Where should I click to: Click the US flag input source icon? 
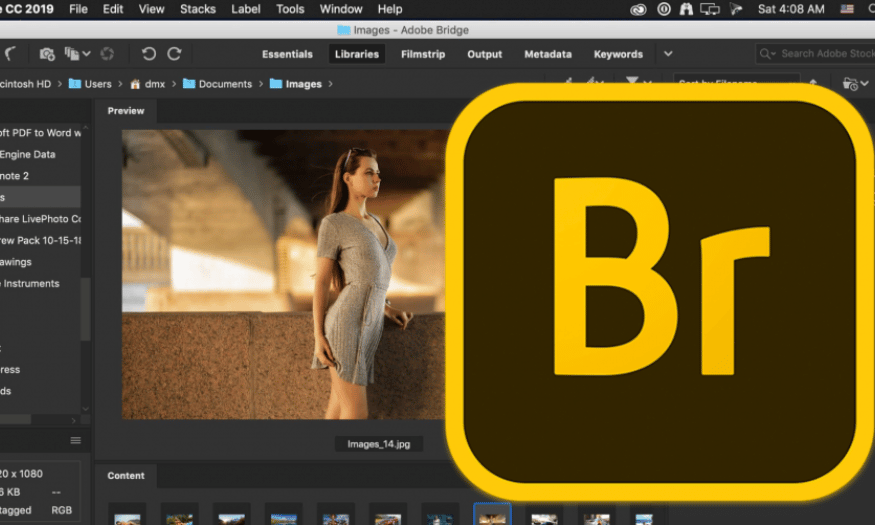(847, 9)
